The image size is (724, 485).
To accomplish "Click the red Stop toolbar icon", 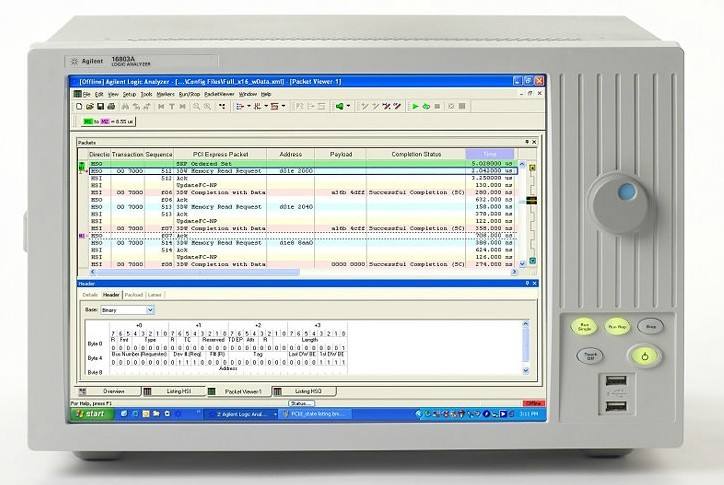I will coord(435,105).
